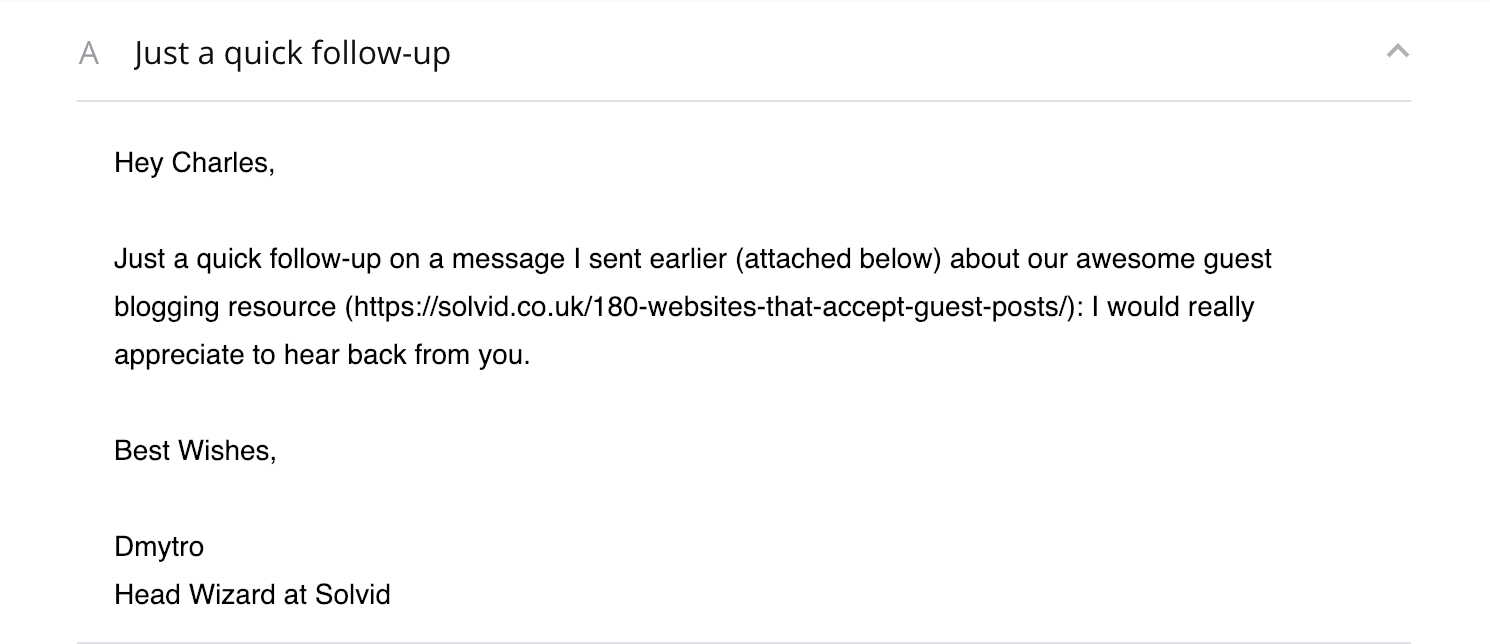
Task: Click "appreciate to hear back from you."
Action: (322, 355)
